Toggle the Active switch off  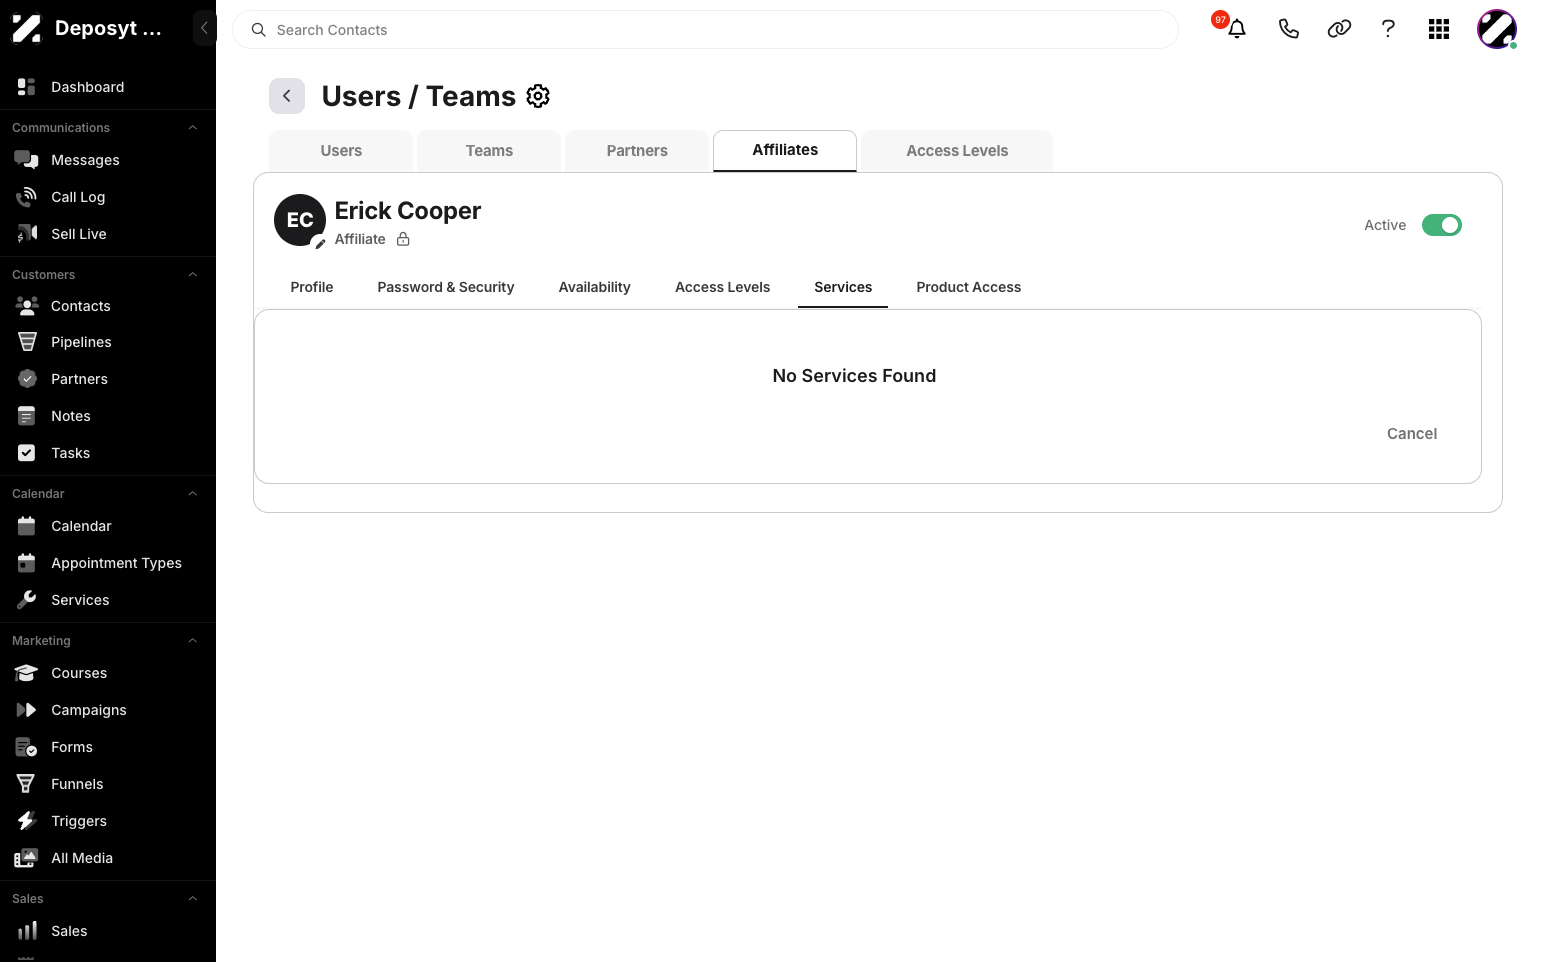[1442, 225]
